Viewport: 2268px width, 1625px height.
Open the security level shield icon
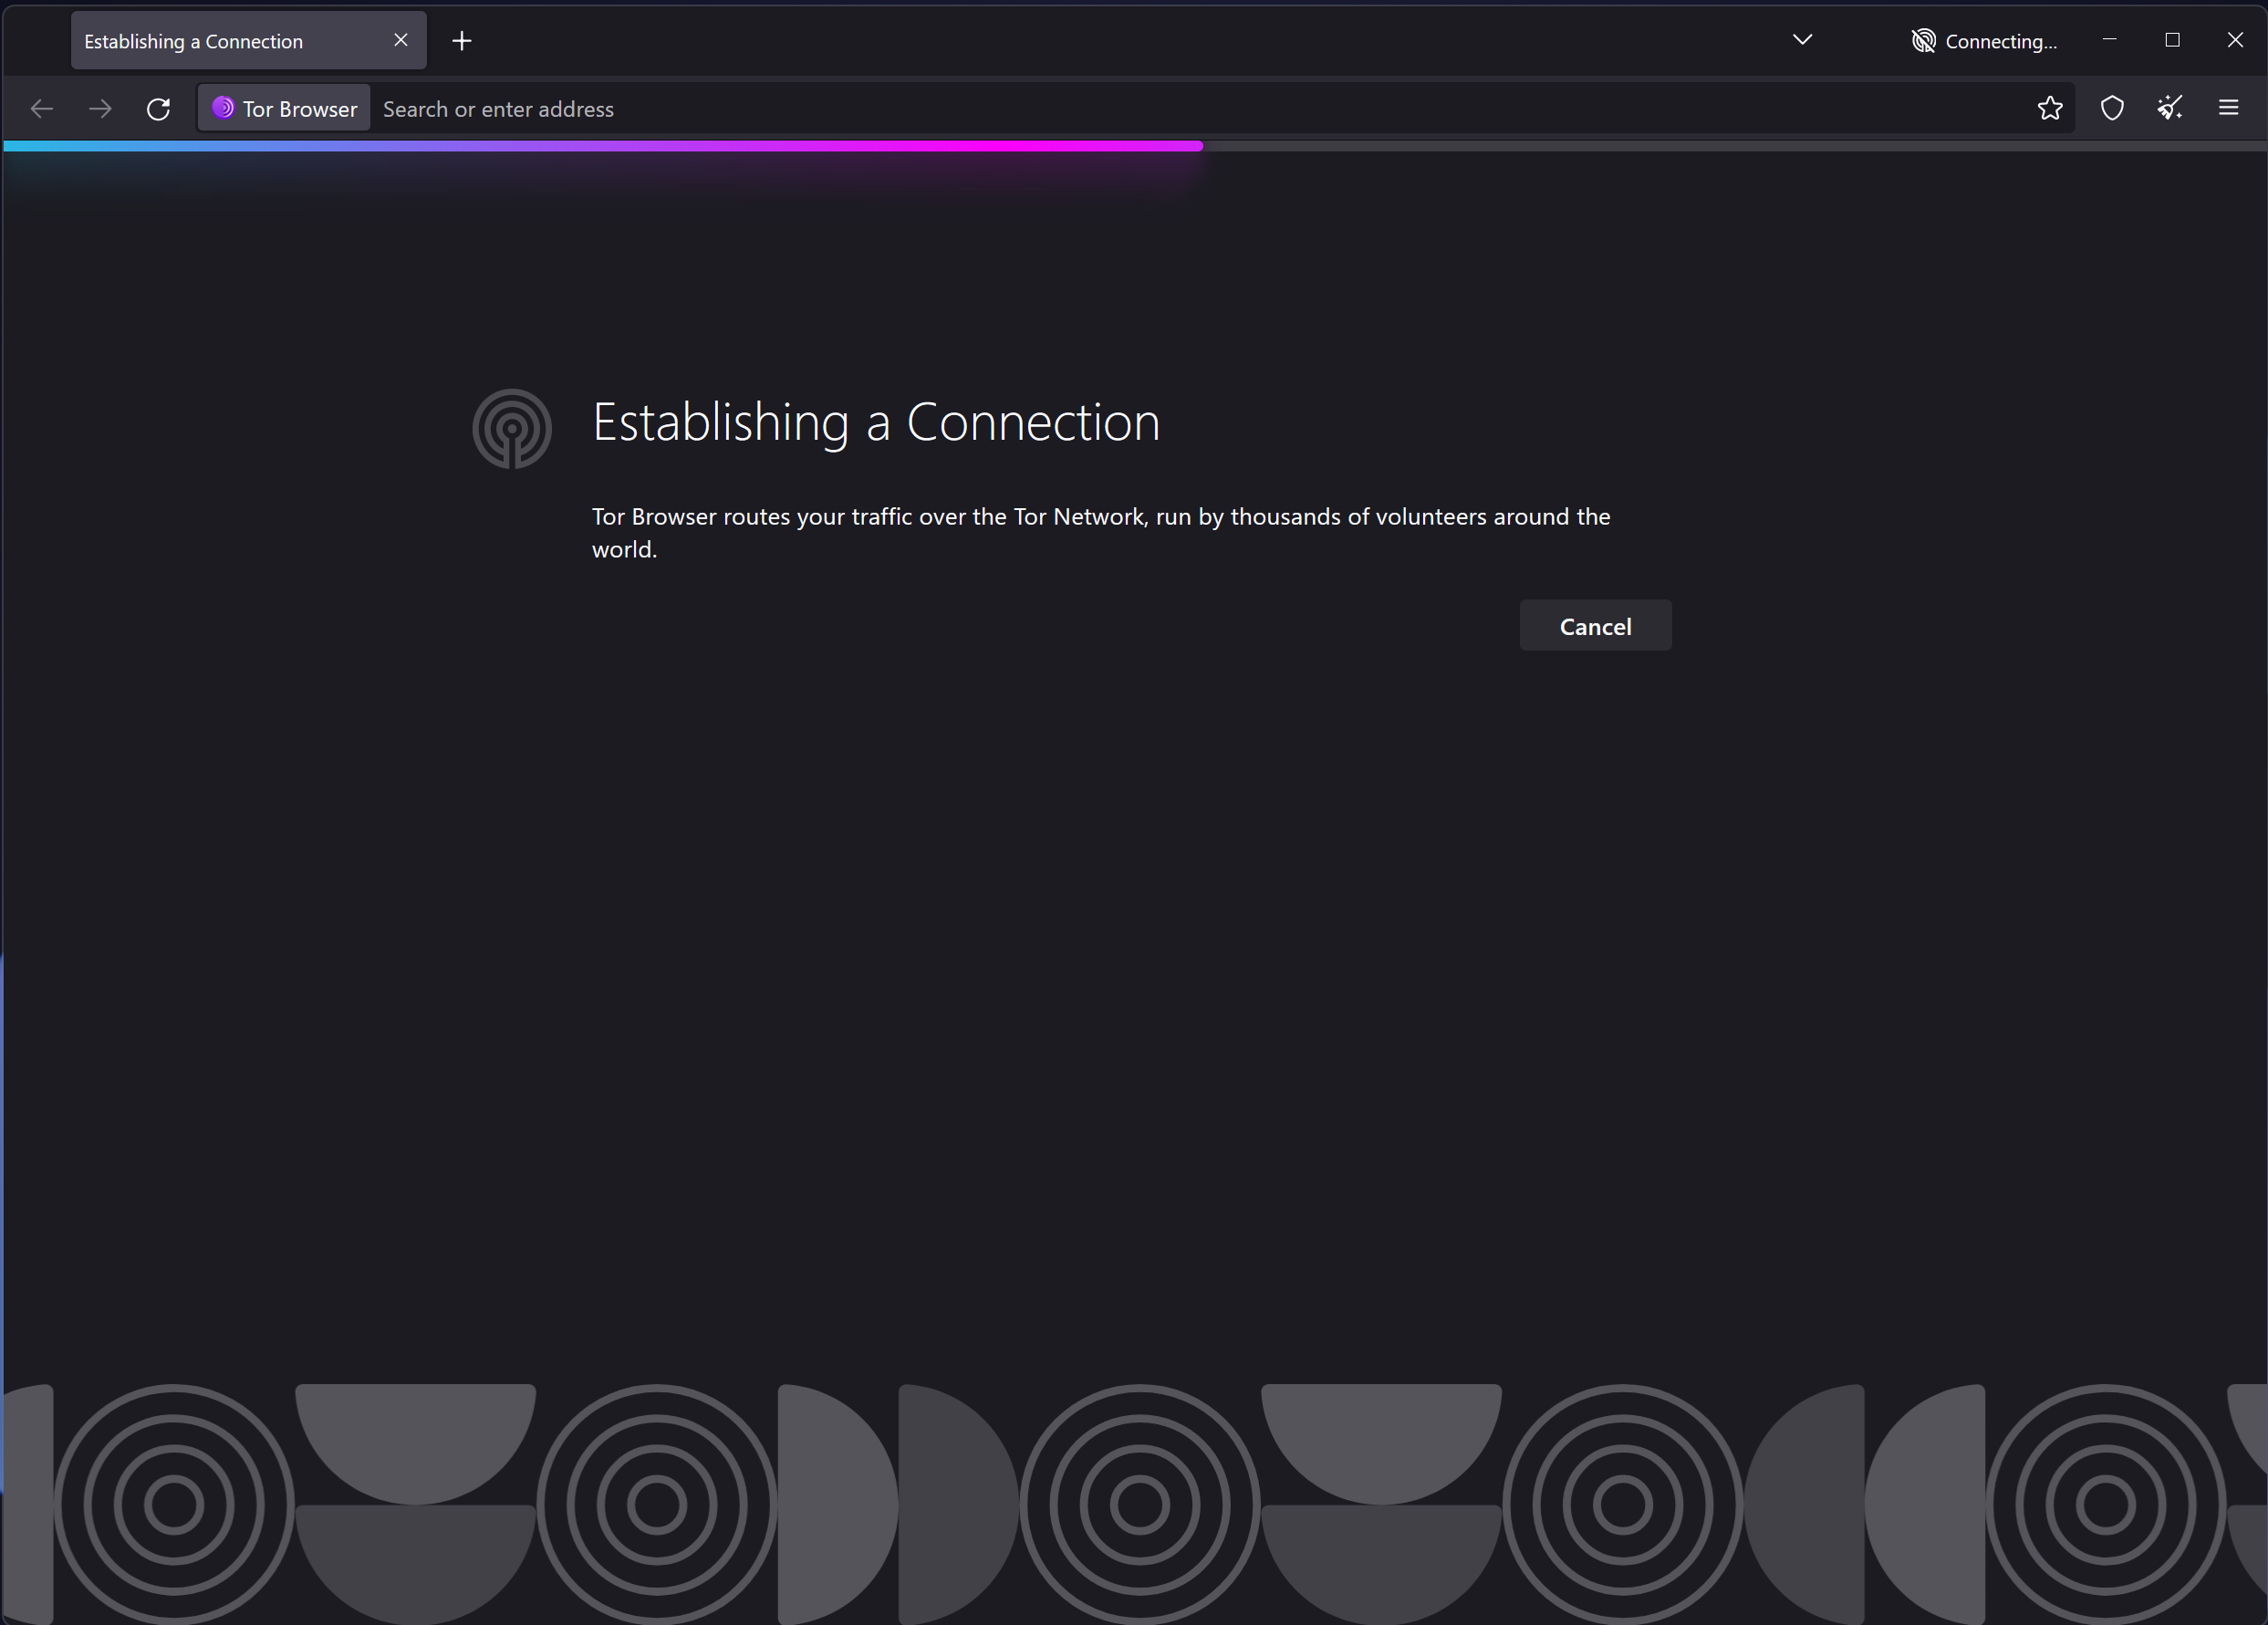[x=2112, y=108]
